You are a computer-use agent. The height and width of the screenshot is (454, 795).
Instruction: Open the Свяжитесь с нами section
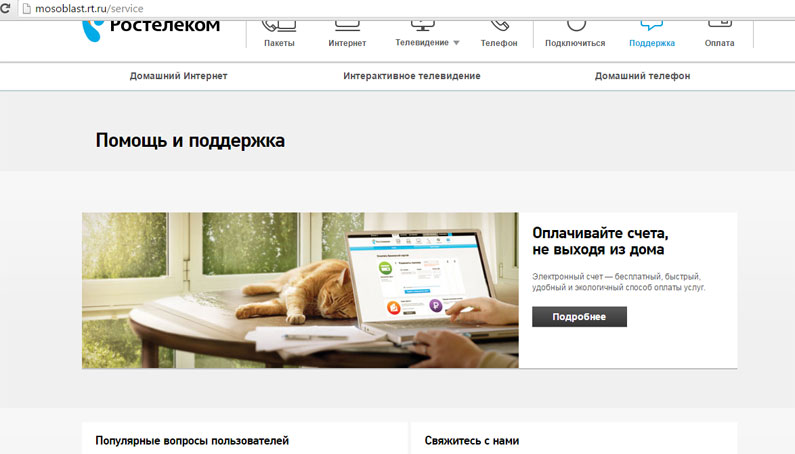[471, 440]
